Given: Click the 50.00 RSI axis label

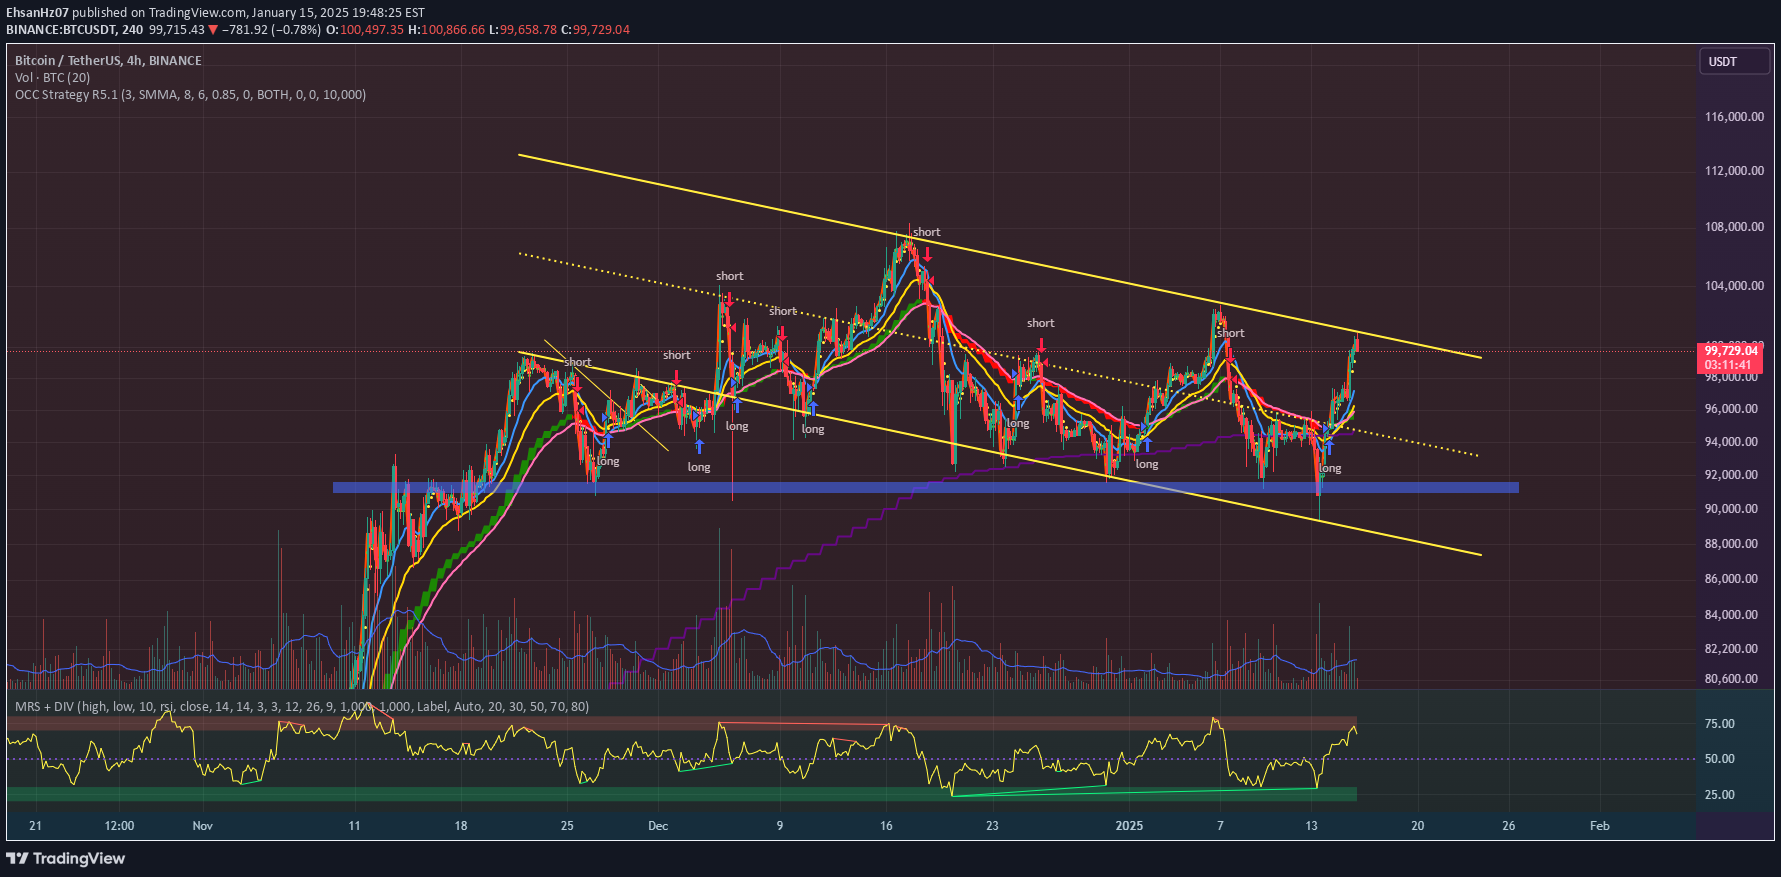Looking at the screenshot, I should [1719, 759].
